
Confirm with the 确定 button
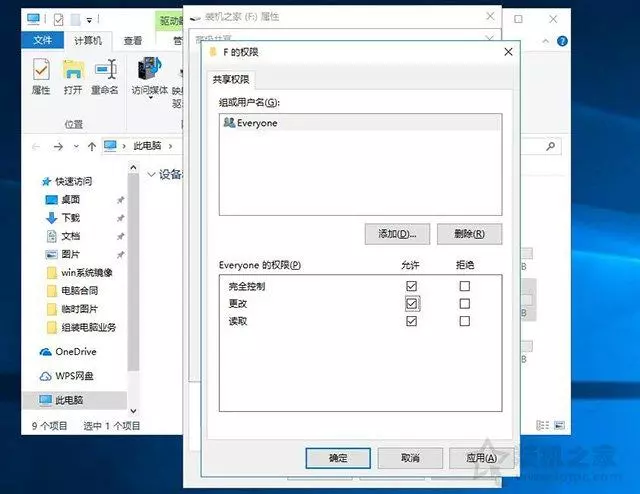[338, 458]
